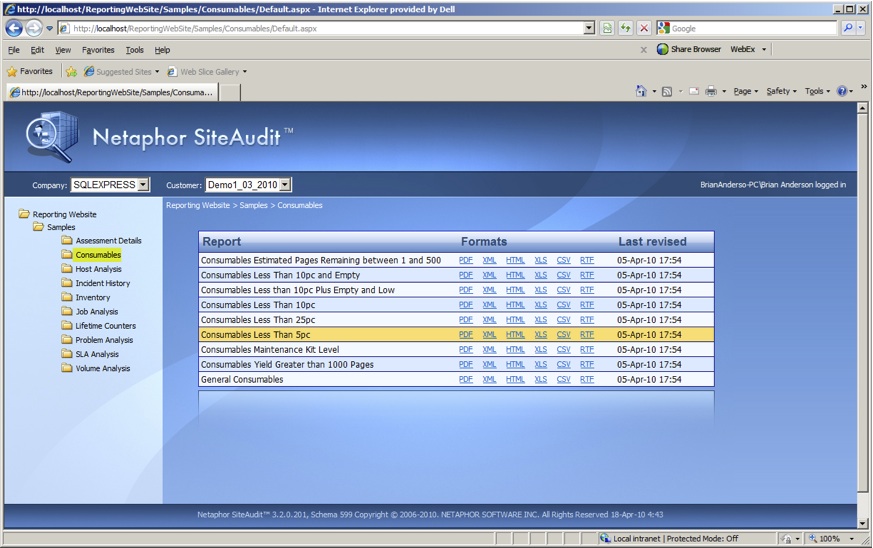Screen dimensions: 873x548
Task: Click the Add to Favorites Bar icon
Action: pos(71,71)
